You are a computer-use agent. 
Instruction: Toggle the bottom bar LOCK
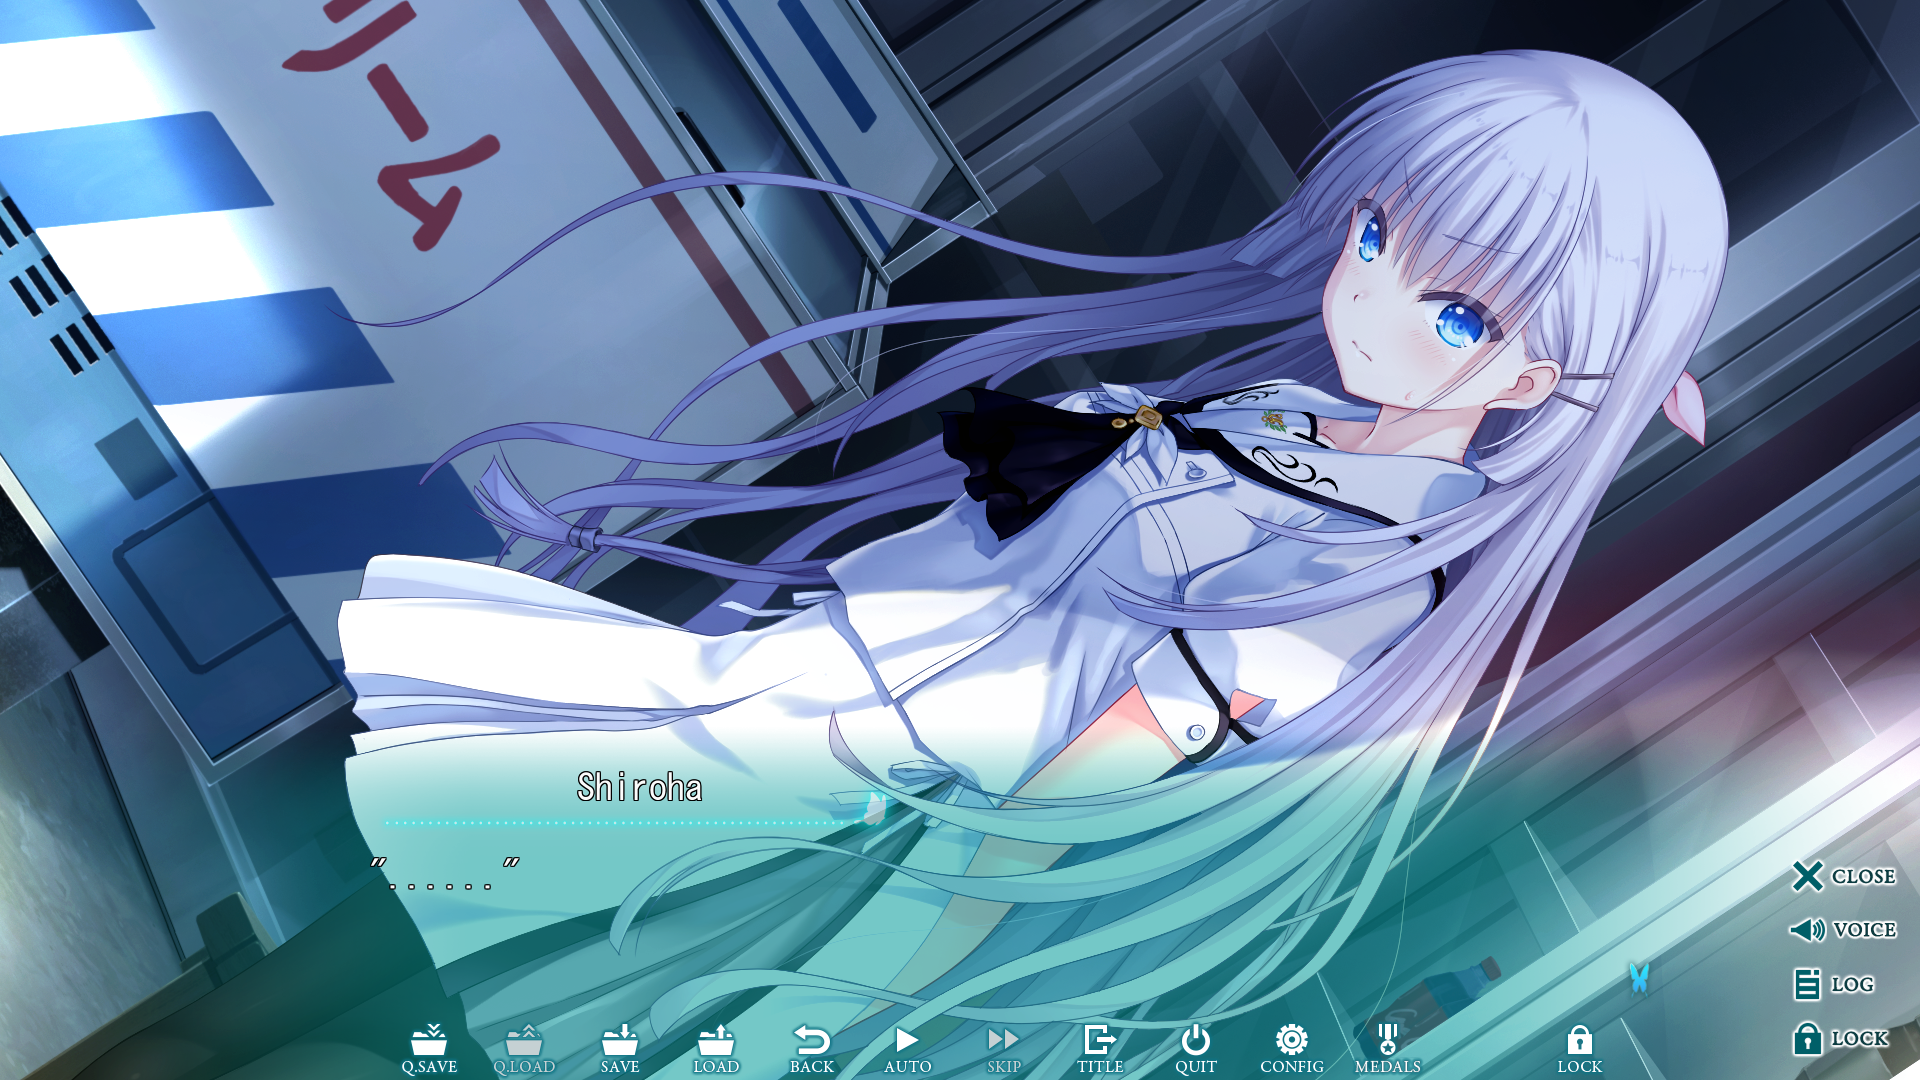(1580, 1049)
